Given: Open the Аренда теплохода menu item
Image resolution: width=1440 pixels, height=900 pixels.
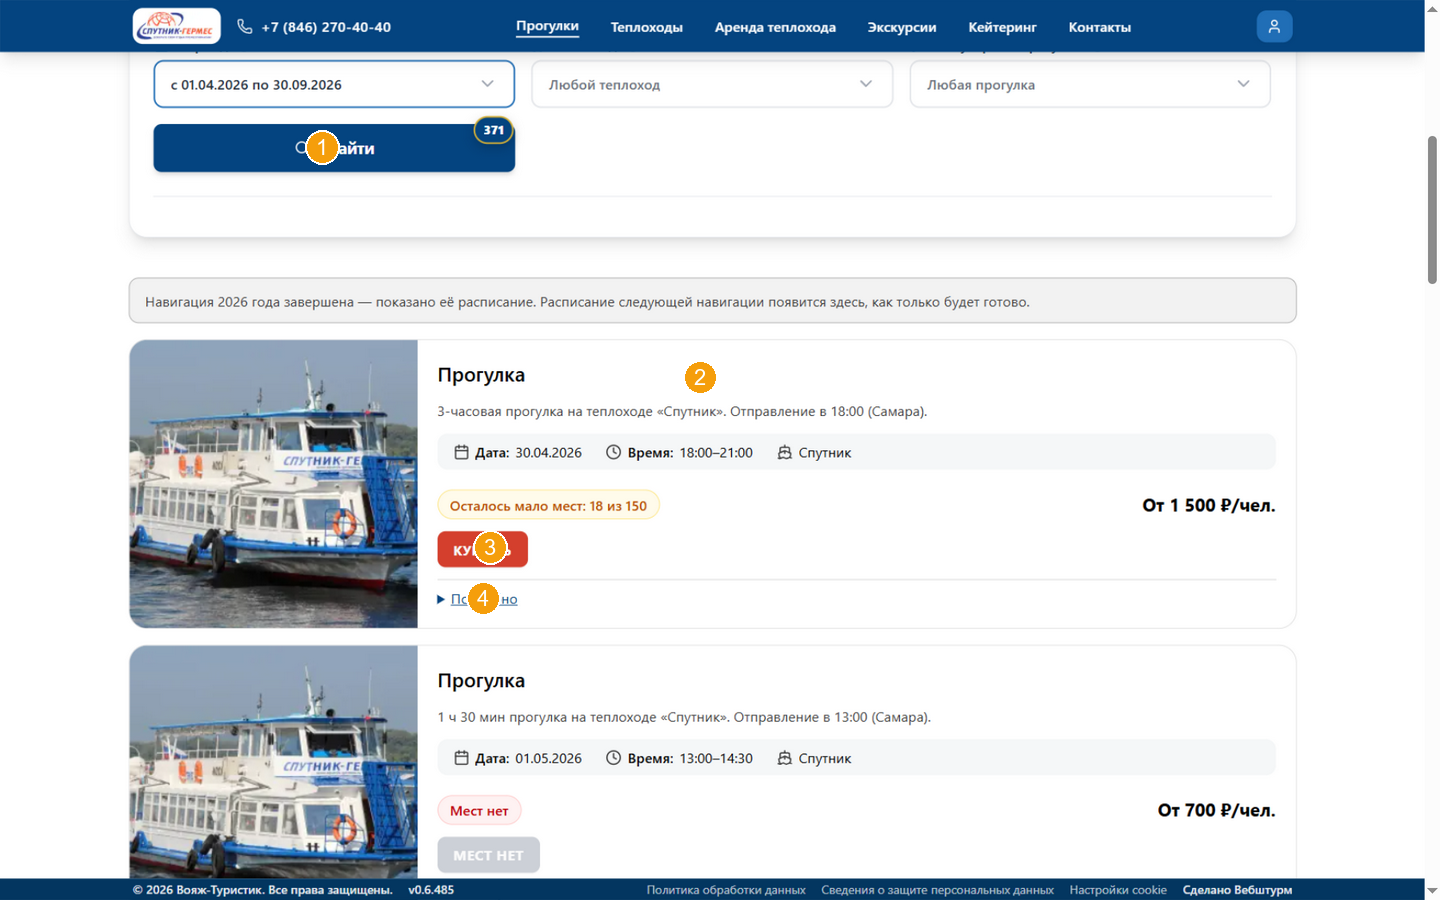Looking at the screenshot, I should [x=775, y=27].
